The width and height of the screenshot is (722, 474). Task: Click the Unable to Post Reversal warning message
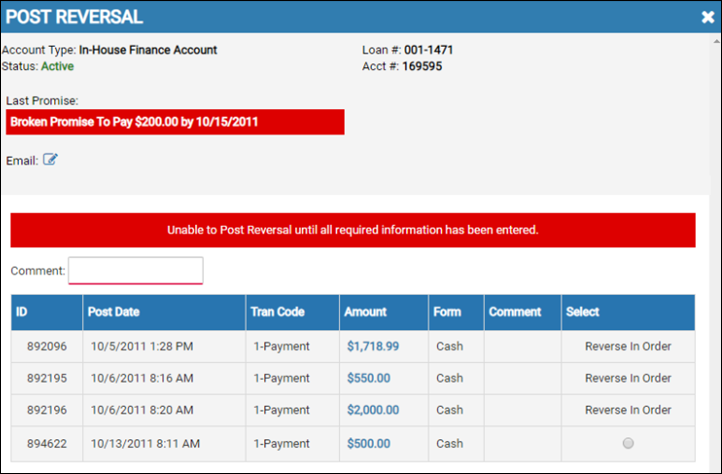(353, 230)
